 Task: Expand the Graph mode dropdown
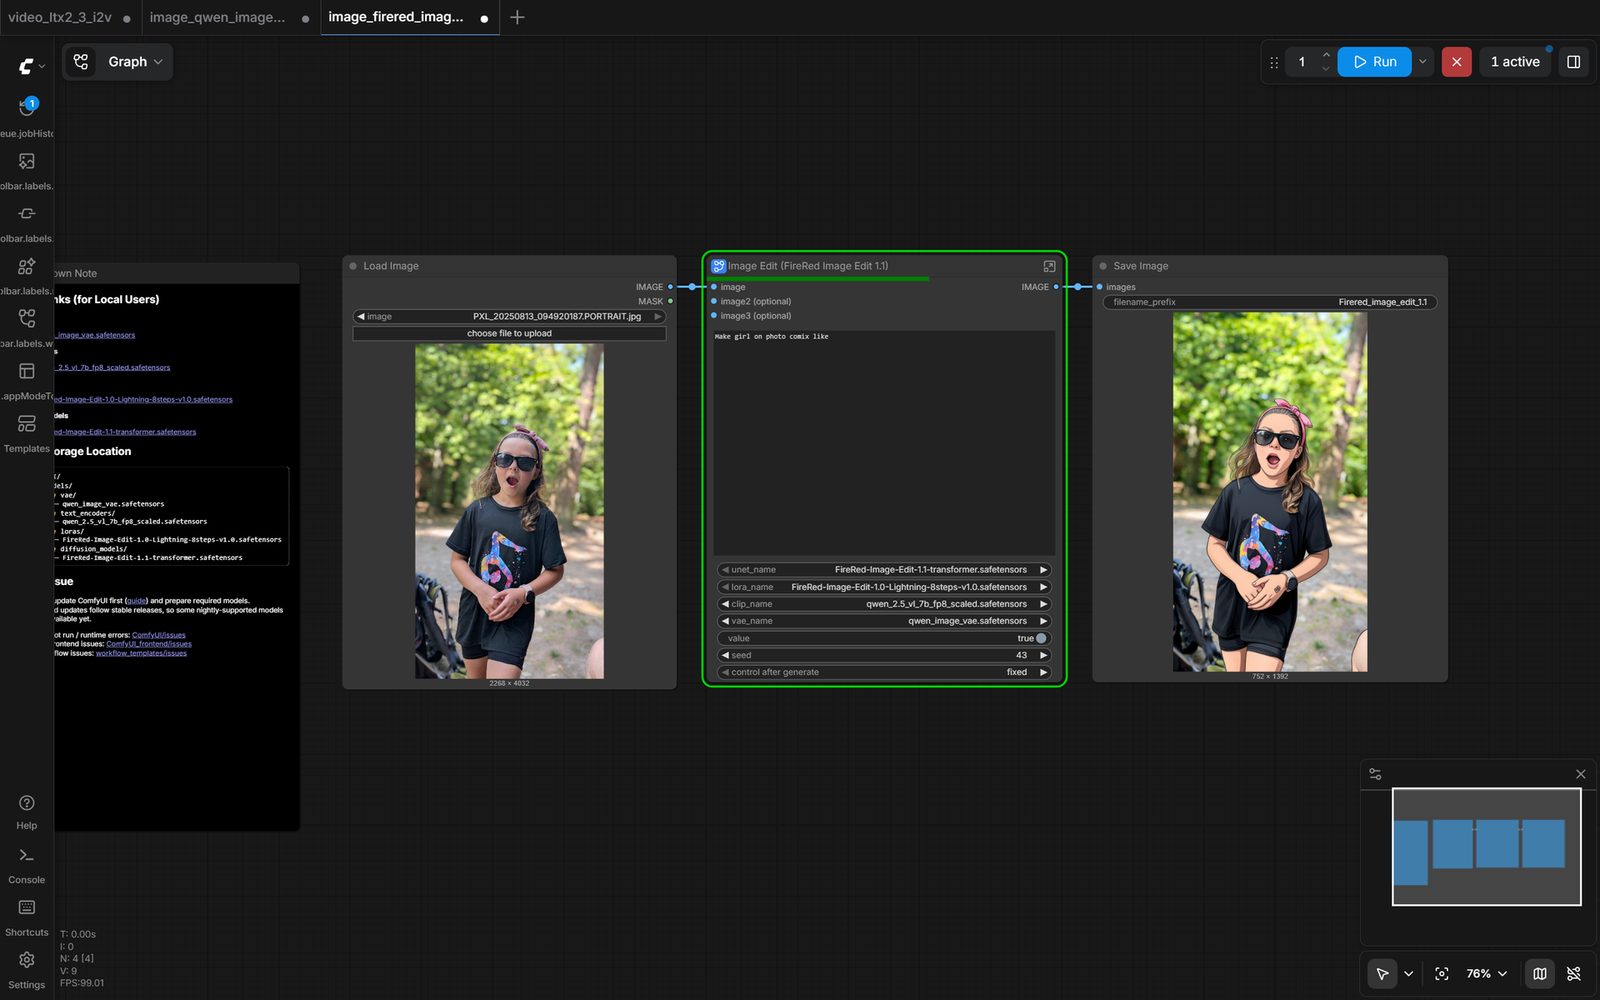point(118,62)
